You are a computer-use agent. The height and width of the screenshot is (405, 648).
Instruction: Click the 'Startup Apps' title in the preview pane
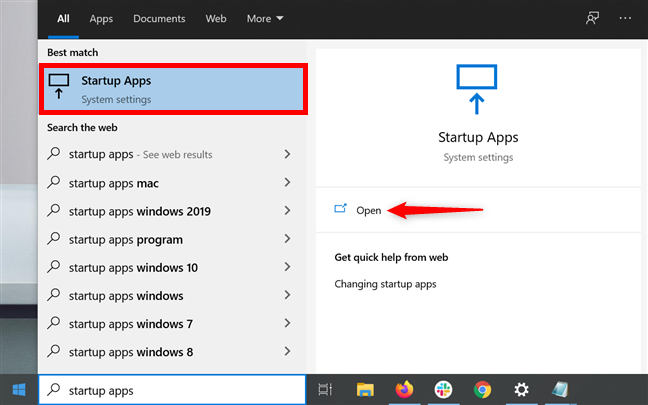tap(478, 137)
